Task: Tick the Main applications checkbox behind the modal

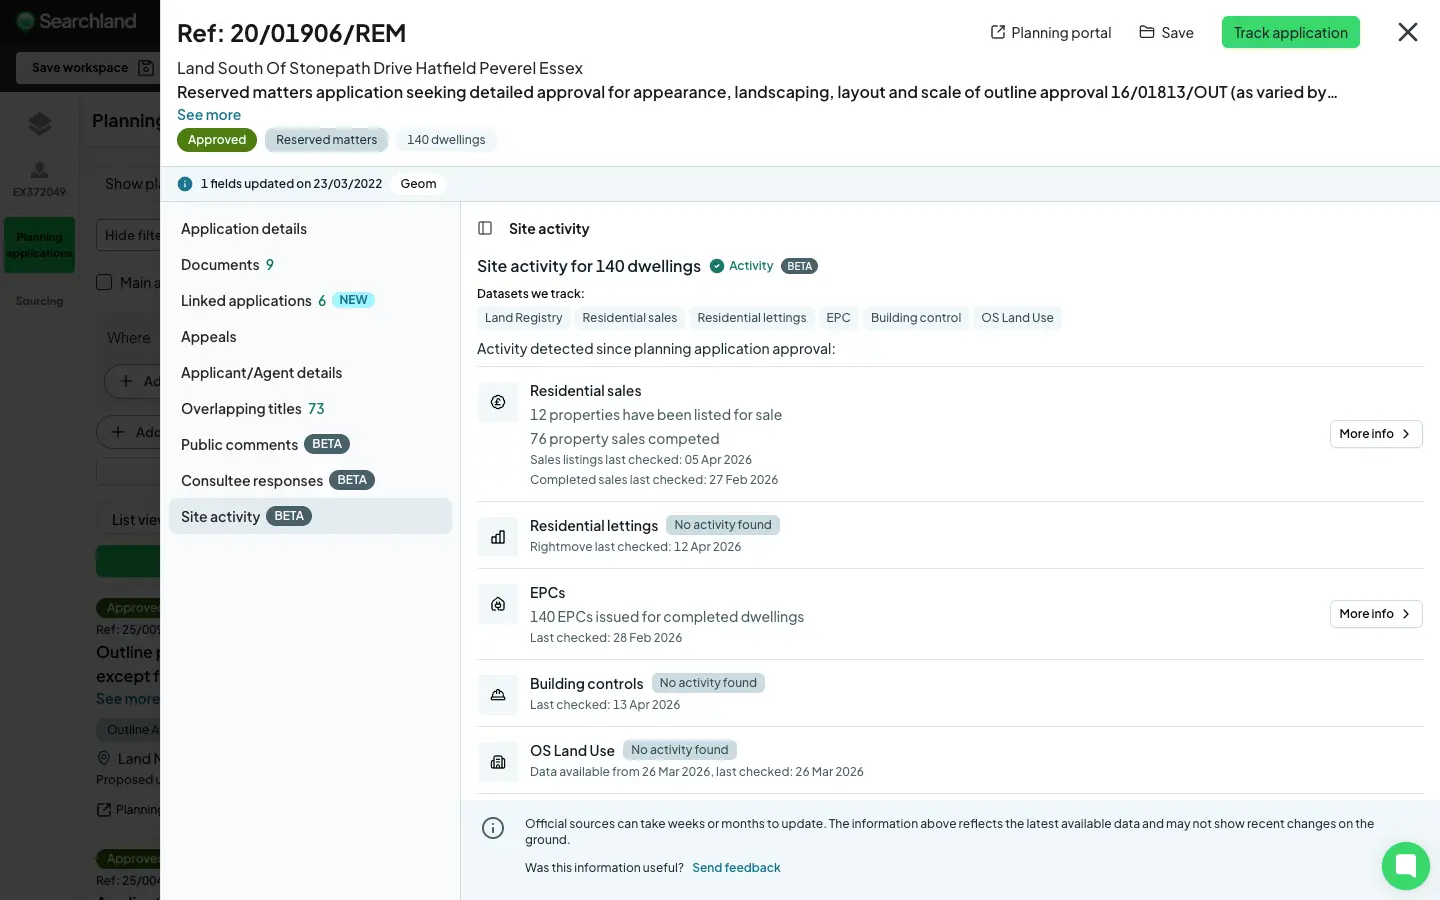Action: coord(104,282)
